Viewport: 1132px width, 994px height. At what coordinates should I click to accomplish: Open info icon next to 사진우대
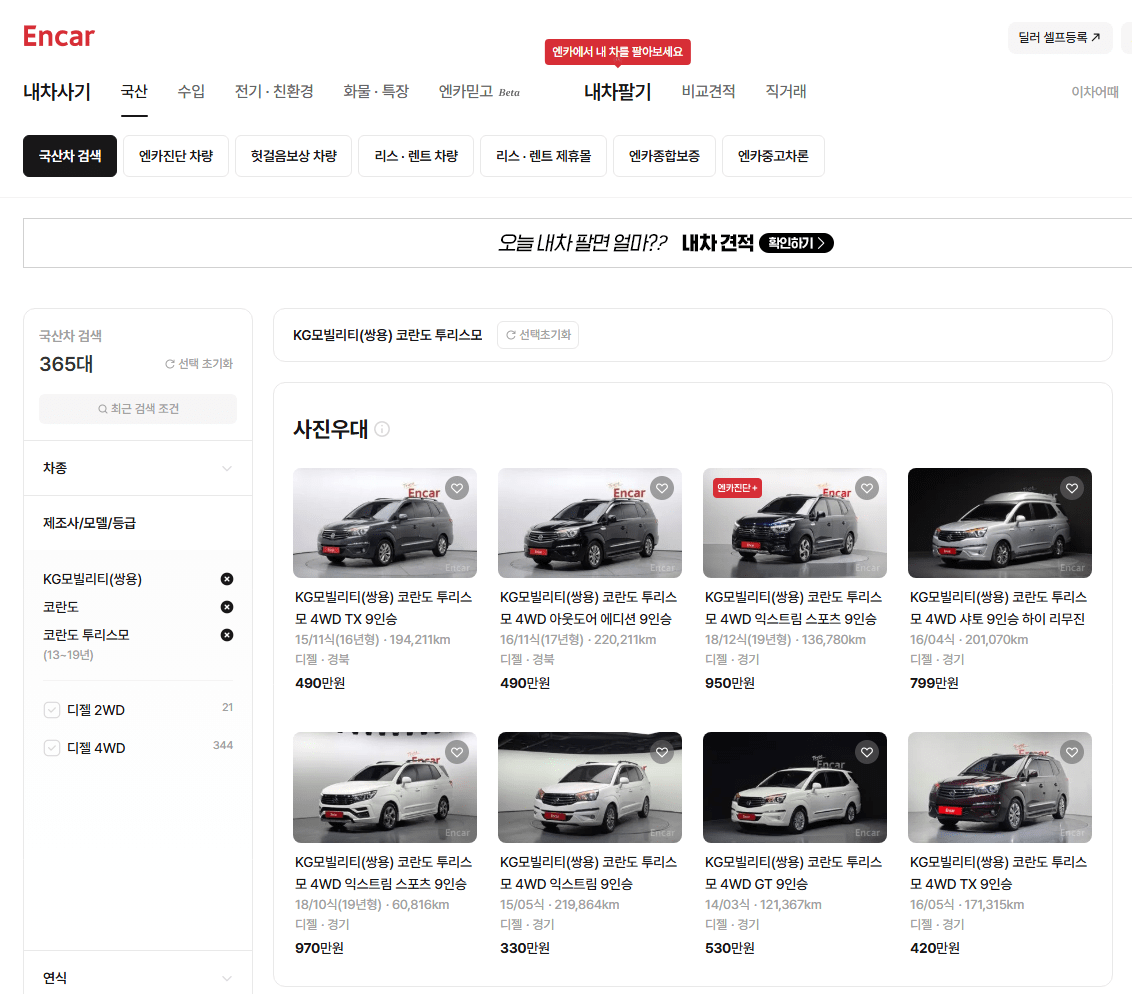(383, 430)
